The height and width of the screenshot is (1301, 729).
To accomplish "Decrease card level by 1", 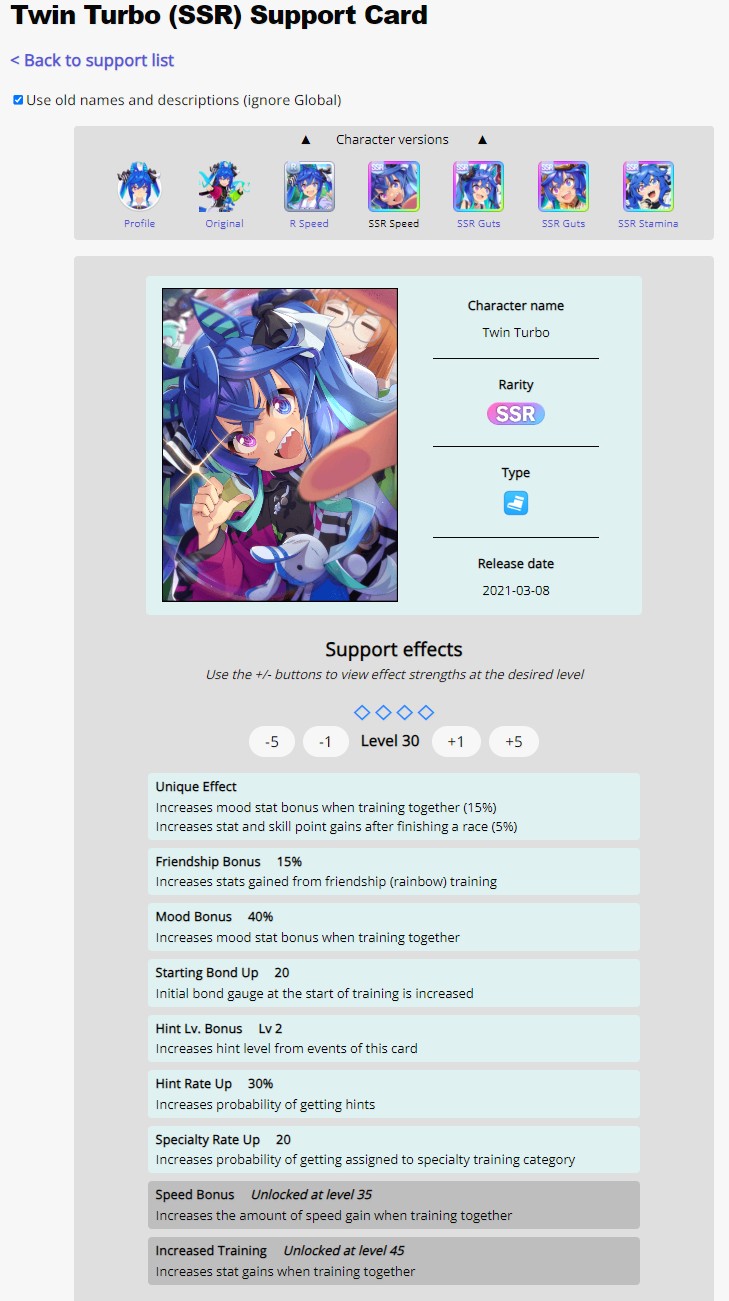I will point(326,742).
